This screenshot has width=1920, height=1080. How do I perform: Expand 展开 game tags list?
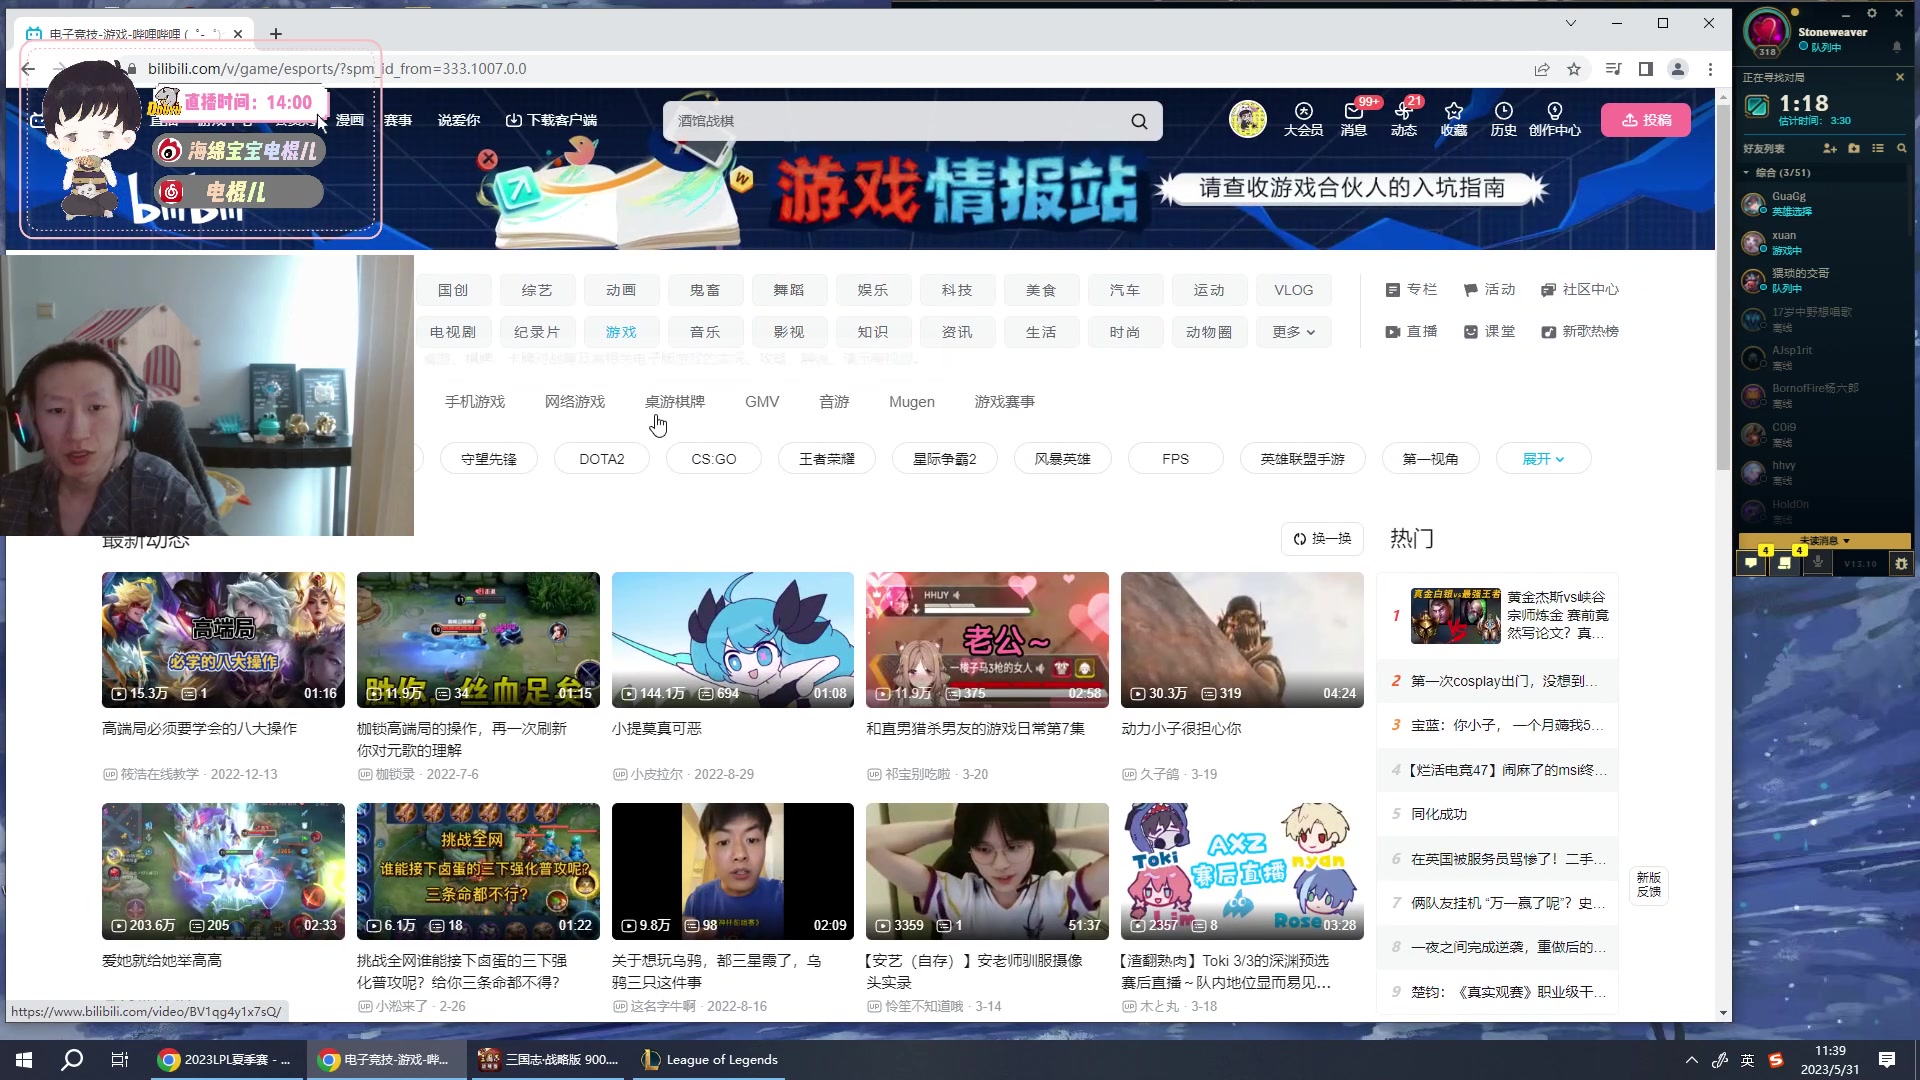coord(1543,459)
